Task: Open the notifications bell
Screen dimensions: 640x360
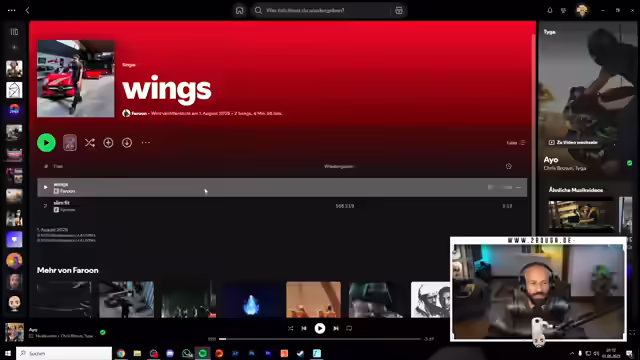Action: 550,11
